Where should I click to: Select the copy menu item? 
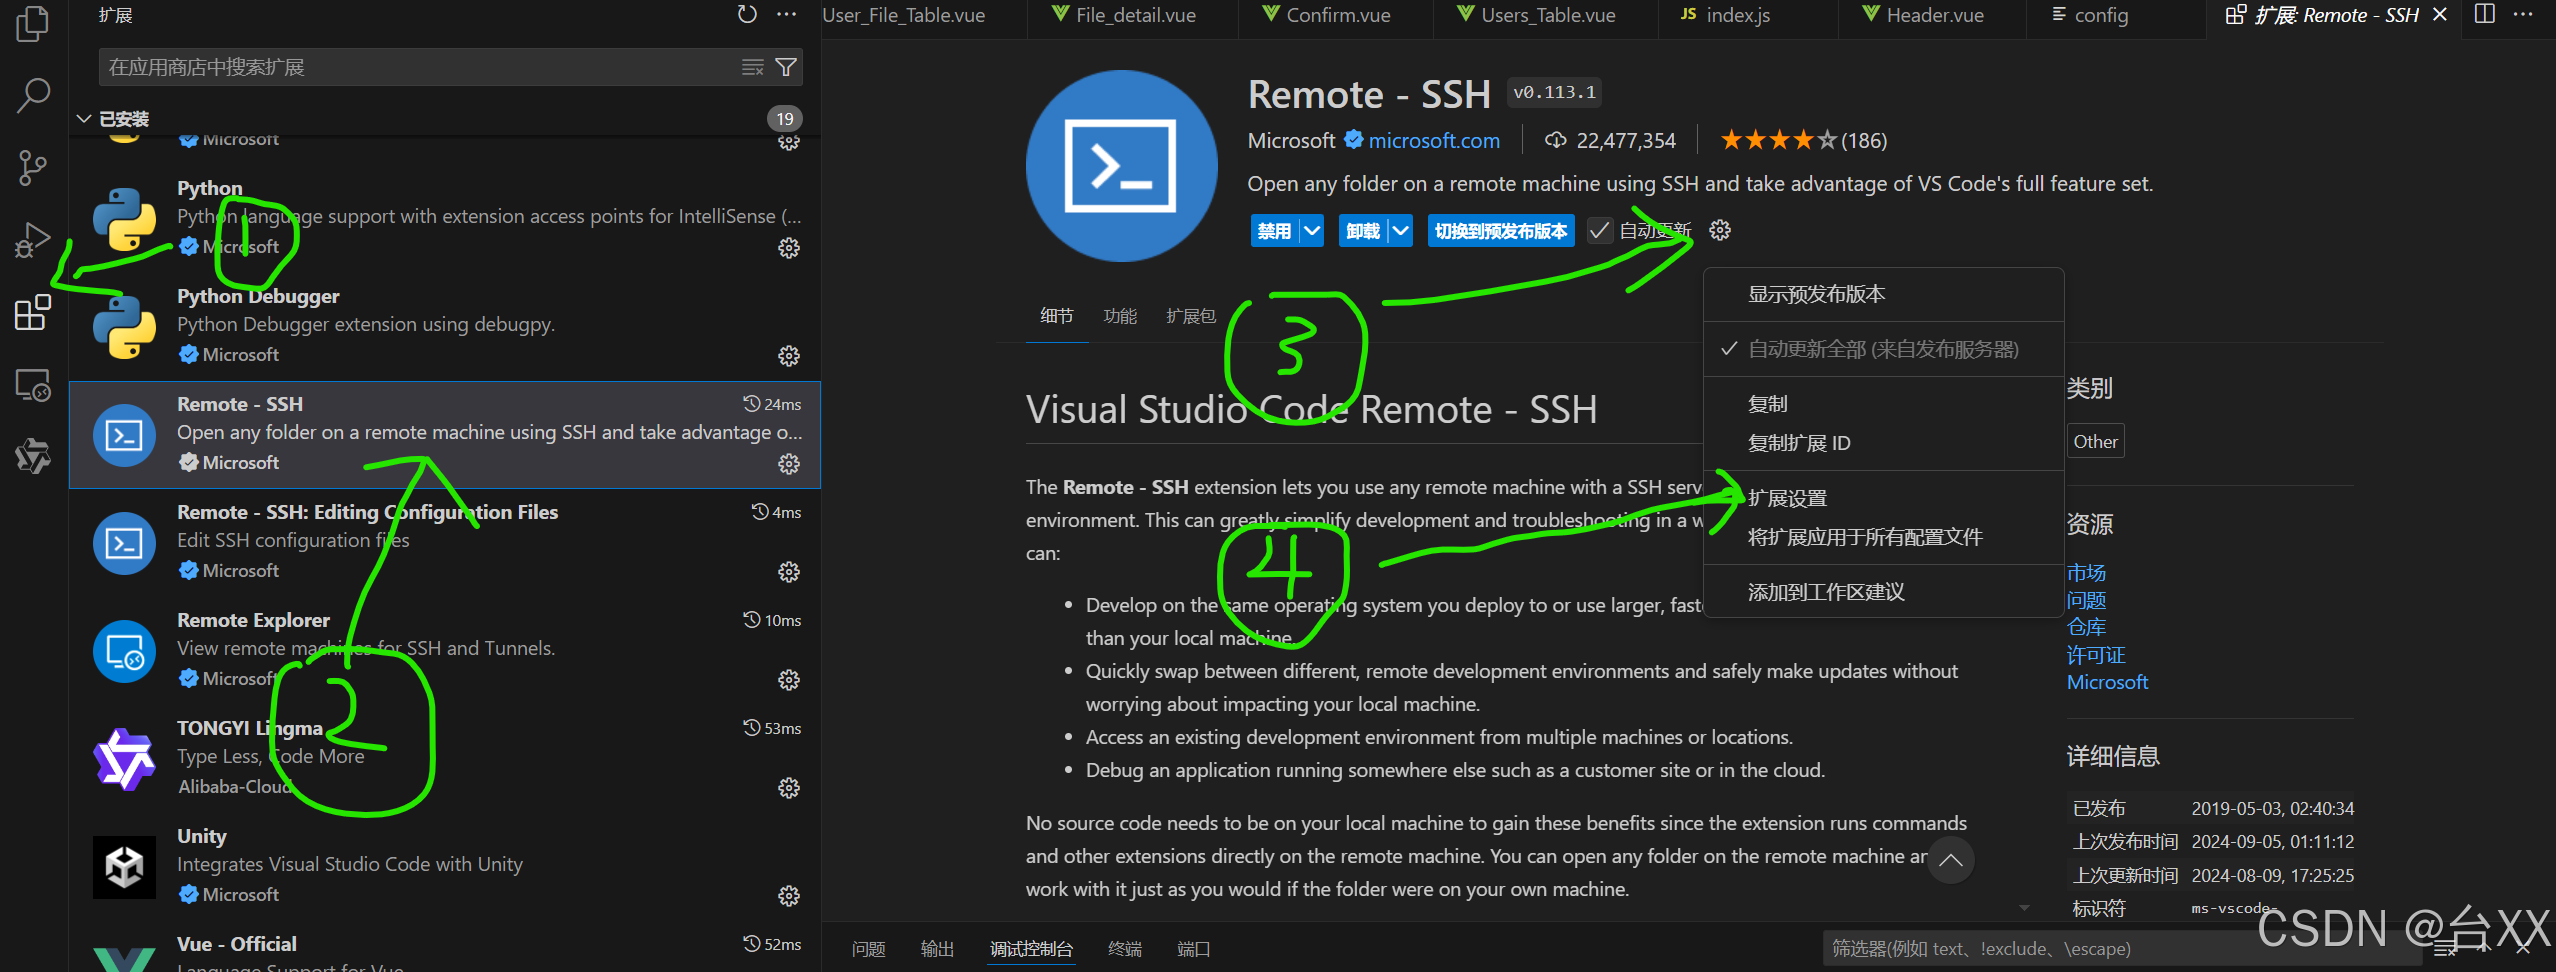tap(1883, 404)
